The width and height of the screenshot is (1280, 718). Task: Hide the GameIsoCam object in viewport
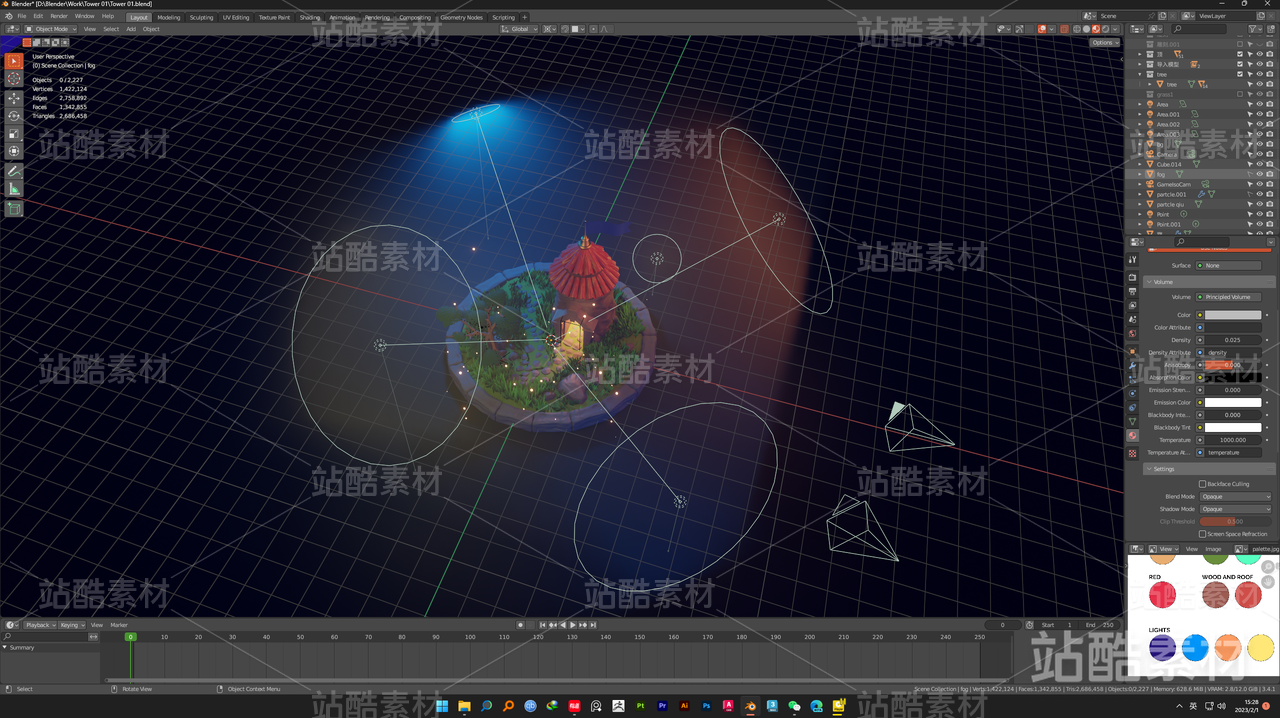(x=1260, y=184)
